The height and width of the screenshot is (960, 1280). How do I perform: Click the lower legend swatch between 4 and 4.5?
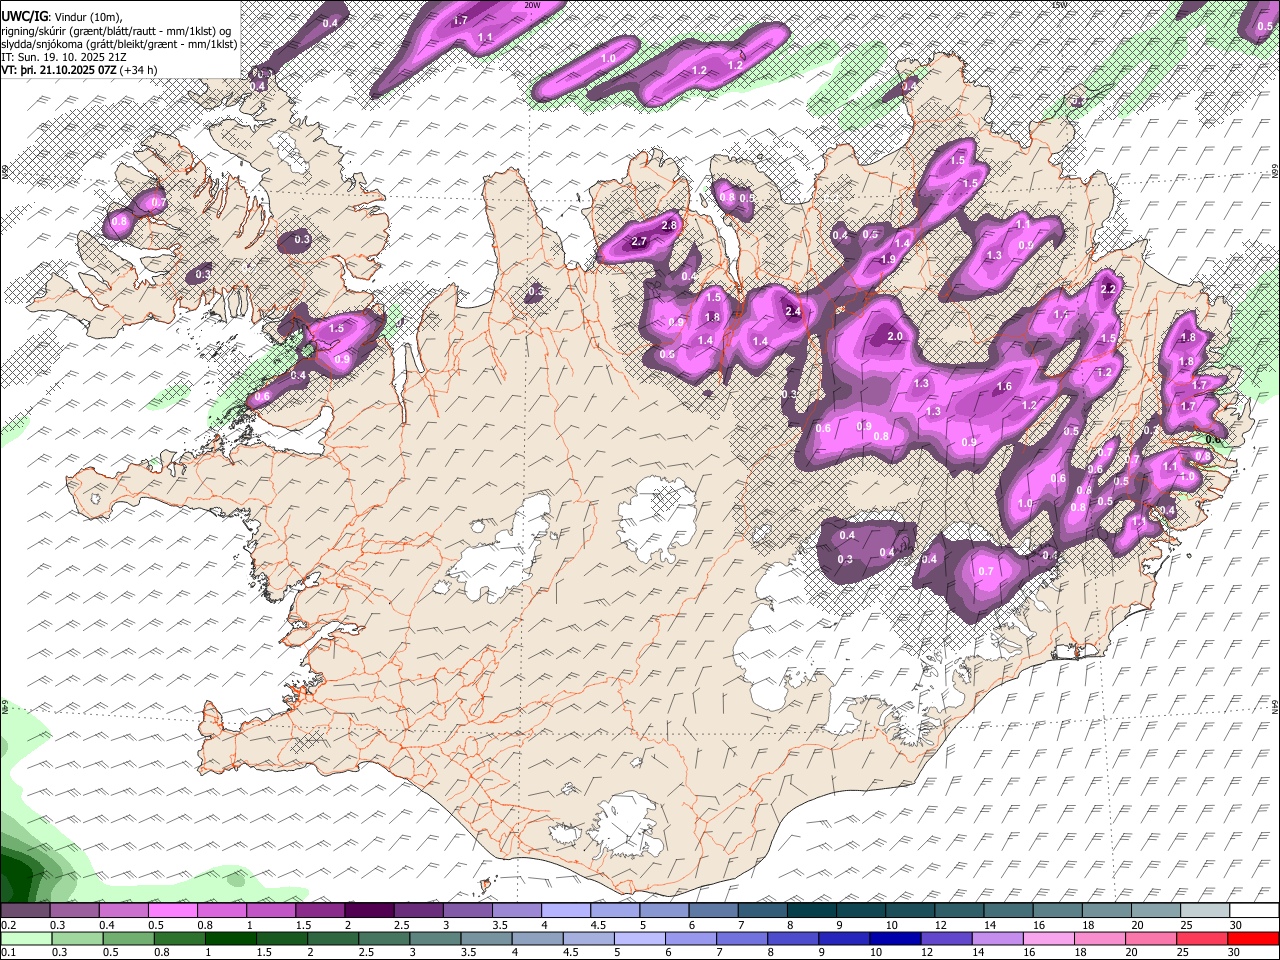[x=536, y=938]
